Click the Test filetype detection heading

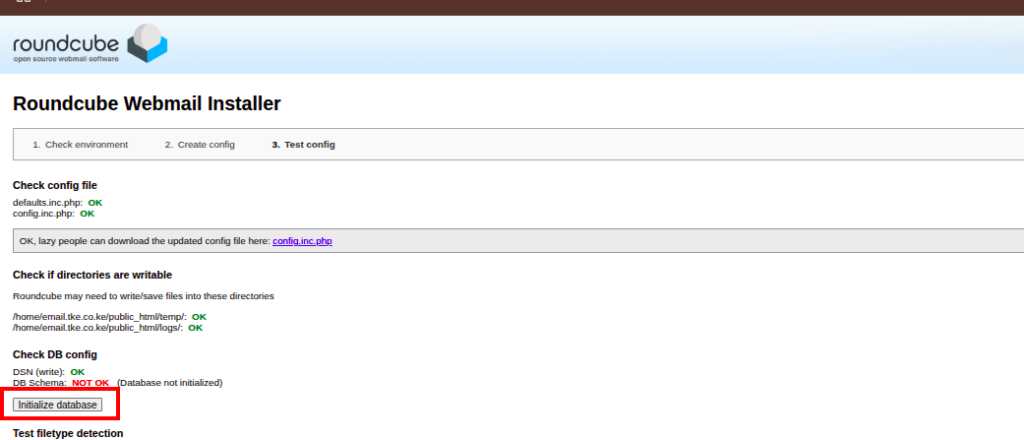coord(68,433)
